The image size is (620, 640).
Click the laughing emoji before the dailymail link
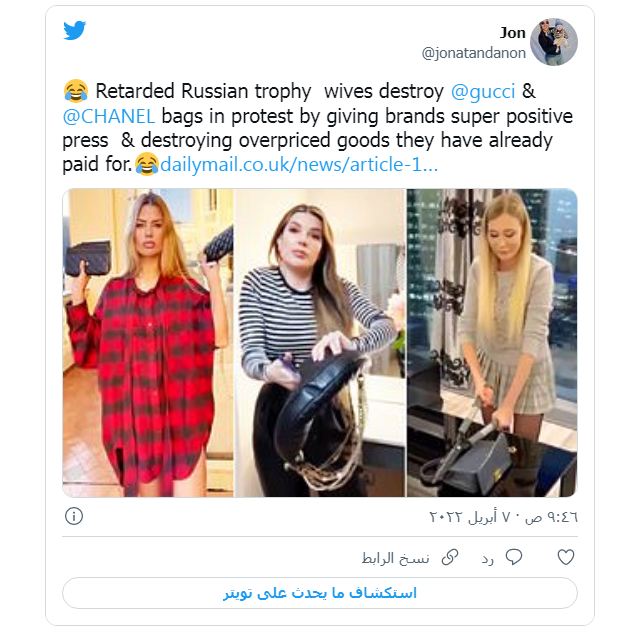pos(147,164)
